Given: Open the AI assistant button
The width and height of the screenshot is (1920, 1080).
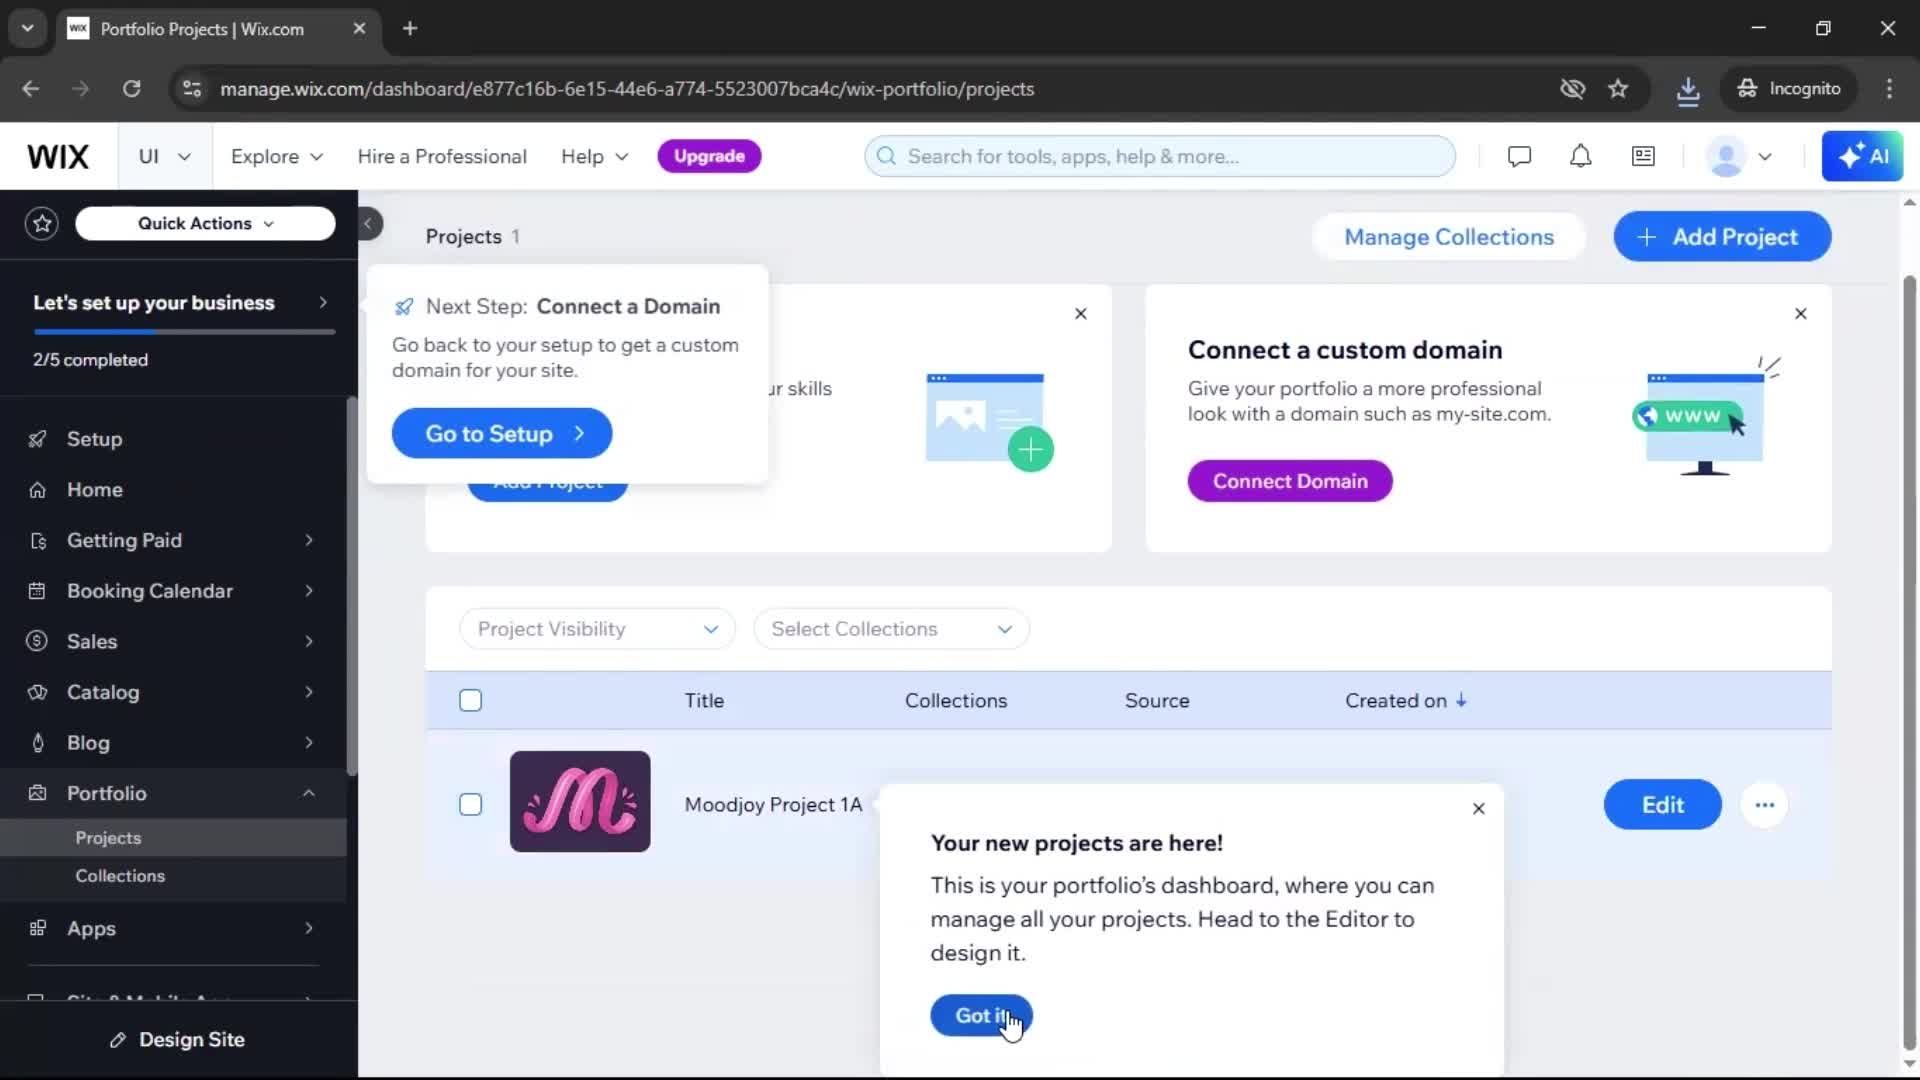Looking at the screenshot, I should 1862,156.
